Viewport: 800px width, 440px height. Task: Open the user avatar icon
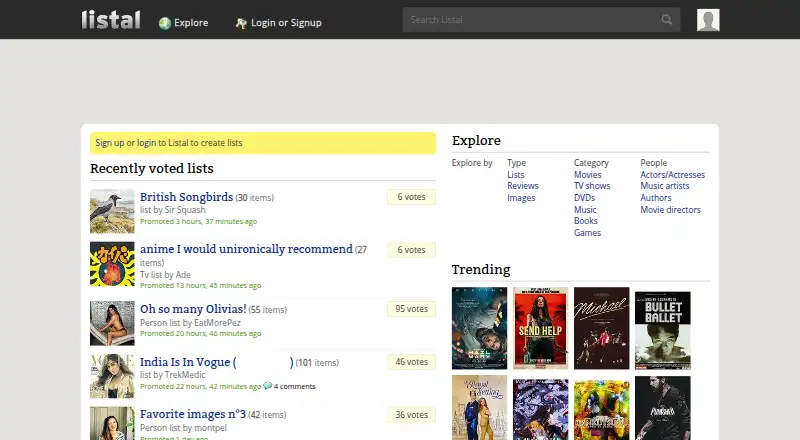coord(708,20)
